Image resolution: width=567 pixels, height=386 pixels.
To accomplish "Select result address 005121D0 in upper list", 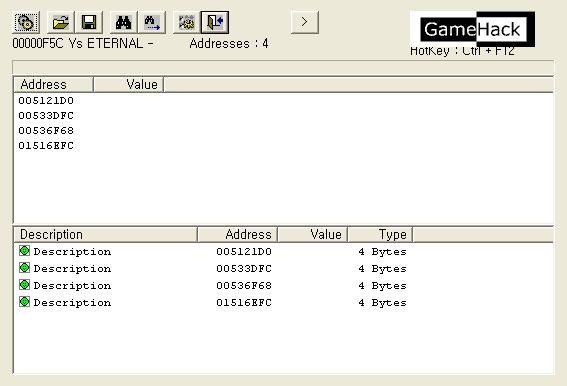I will click(46, 101).
